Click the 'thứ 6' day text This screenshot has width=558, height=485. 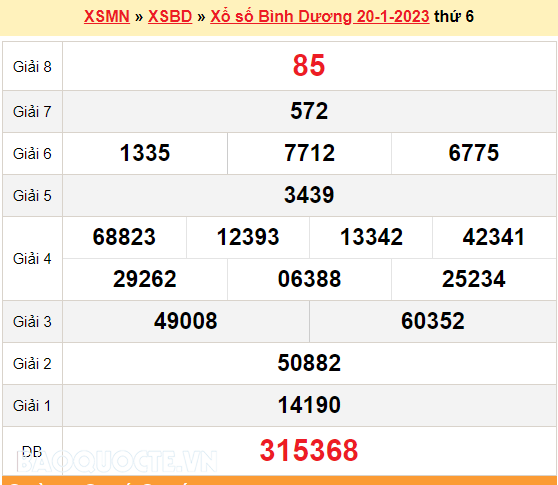pyautogui.click(x=454, y=16)
